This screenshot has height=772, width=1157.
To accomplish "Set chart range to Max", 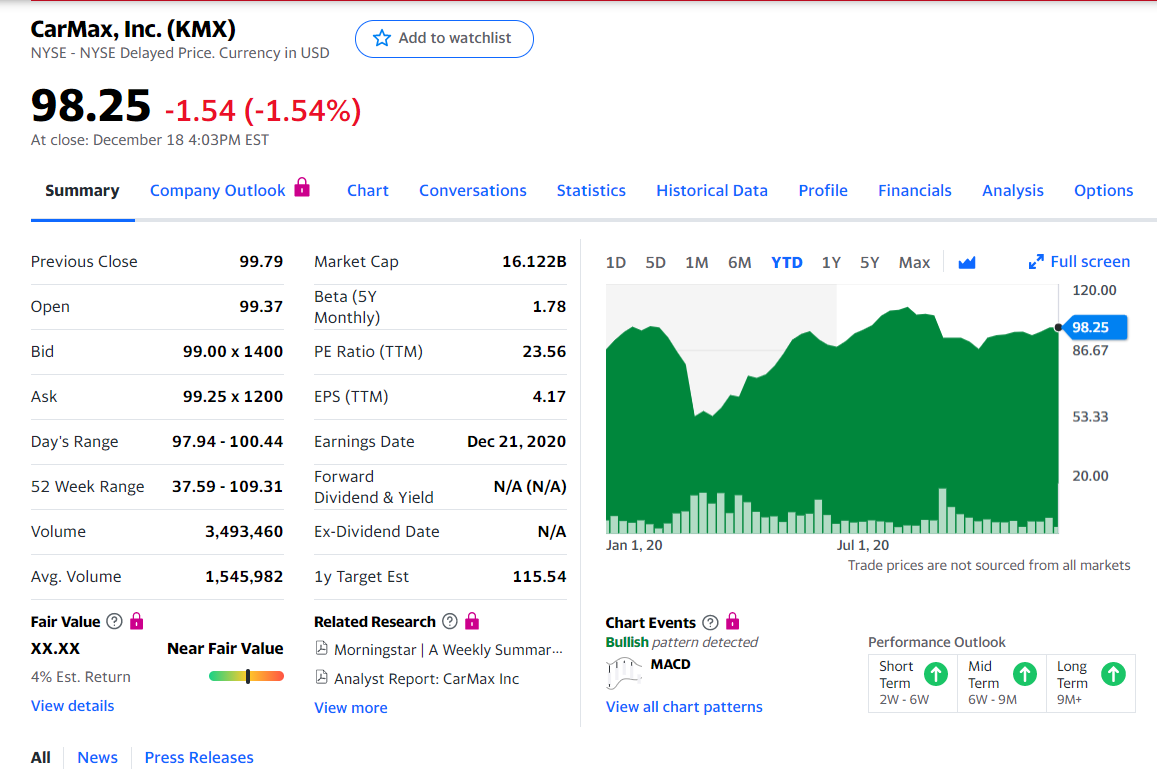I will [x=914, y=263].
